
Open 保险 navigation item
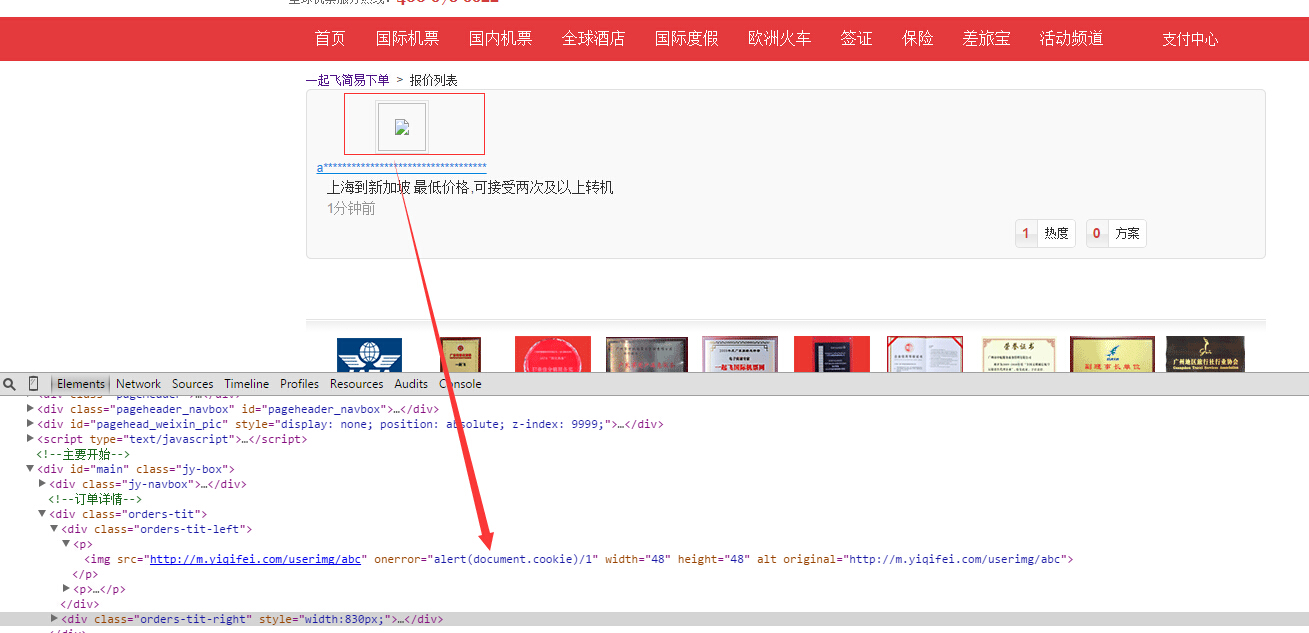coord(917,39)
